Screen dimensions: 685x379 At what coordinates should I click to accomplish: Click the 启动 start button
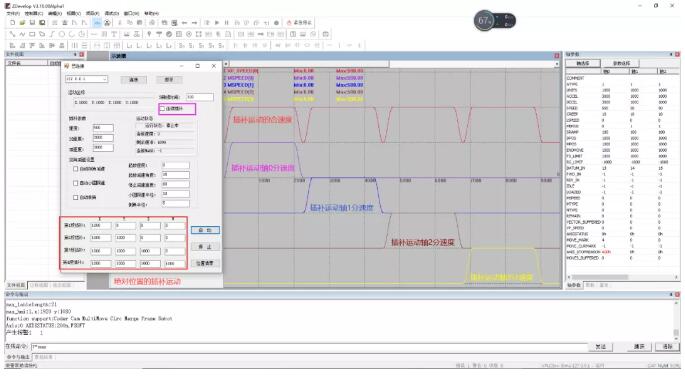205,230
